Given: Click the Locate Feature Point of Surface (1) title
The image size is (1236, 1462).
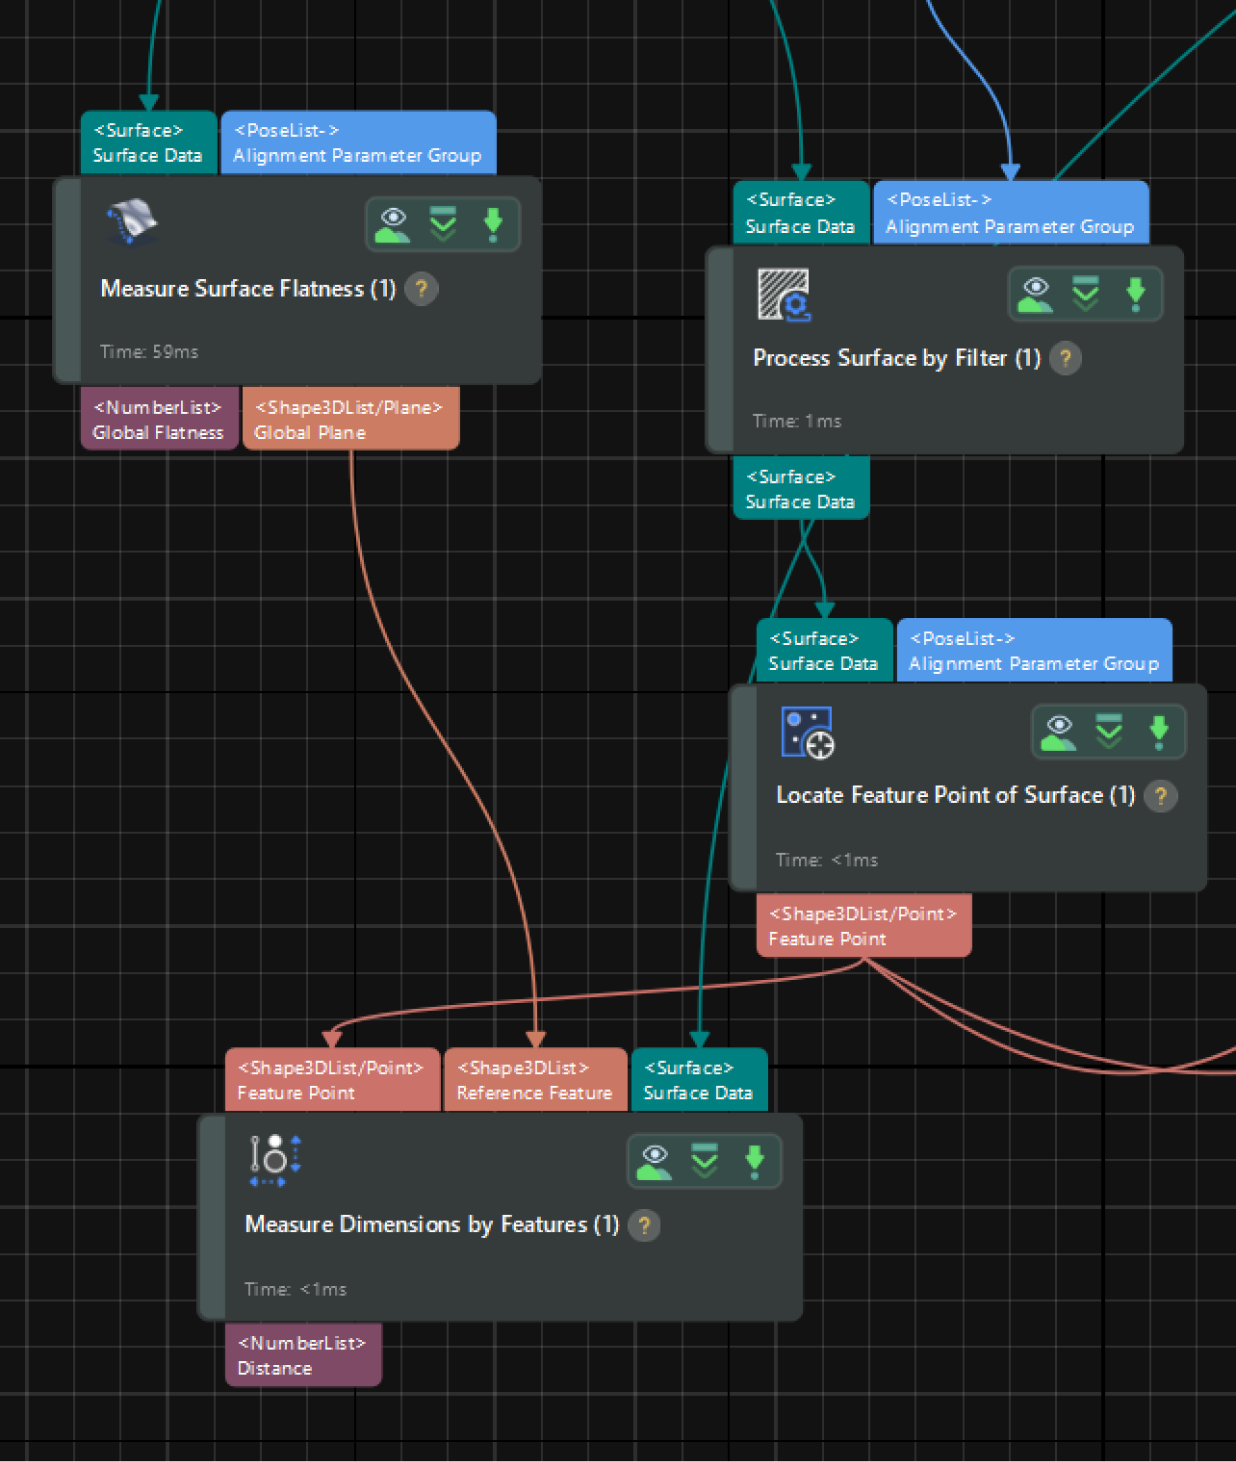Looking at the screenshot, I should [956, 795].
